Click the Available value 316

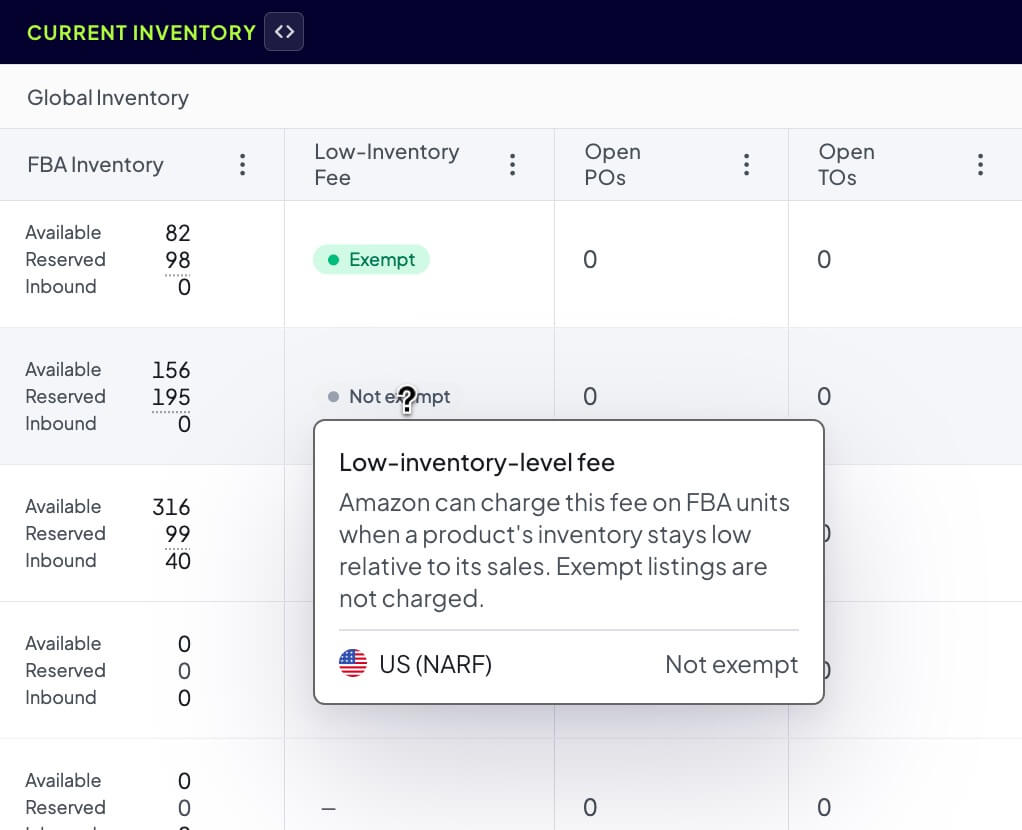[x=171, y=507]
